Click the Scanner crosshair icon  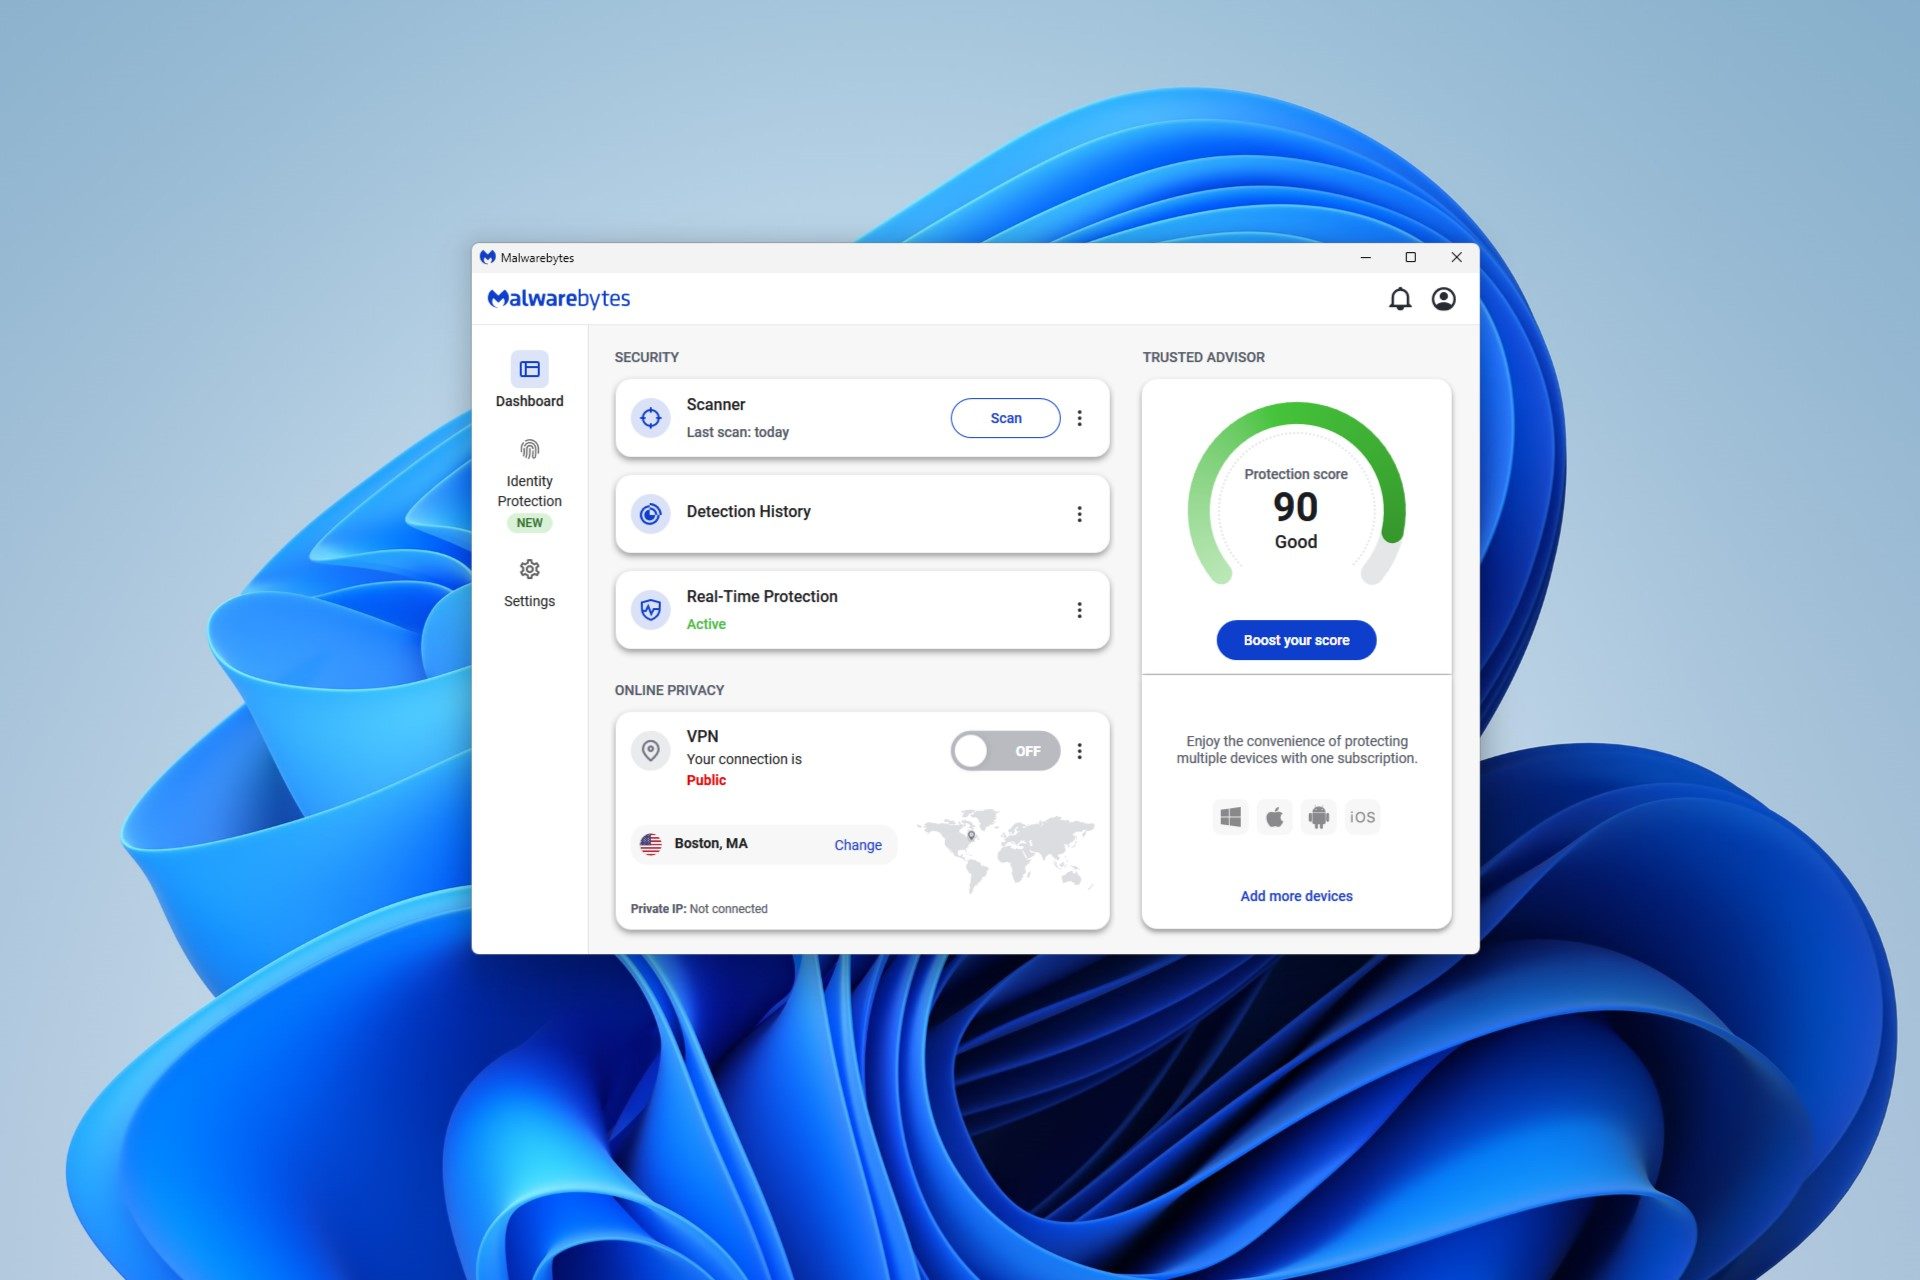tap(651, 418)
